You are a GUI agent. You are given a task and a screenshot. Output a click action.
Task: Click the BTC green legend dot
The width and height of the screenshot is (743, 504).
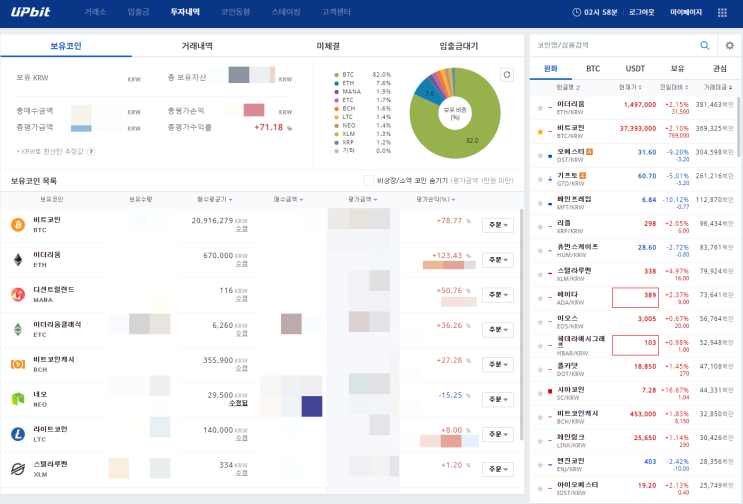coord(336,75)
